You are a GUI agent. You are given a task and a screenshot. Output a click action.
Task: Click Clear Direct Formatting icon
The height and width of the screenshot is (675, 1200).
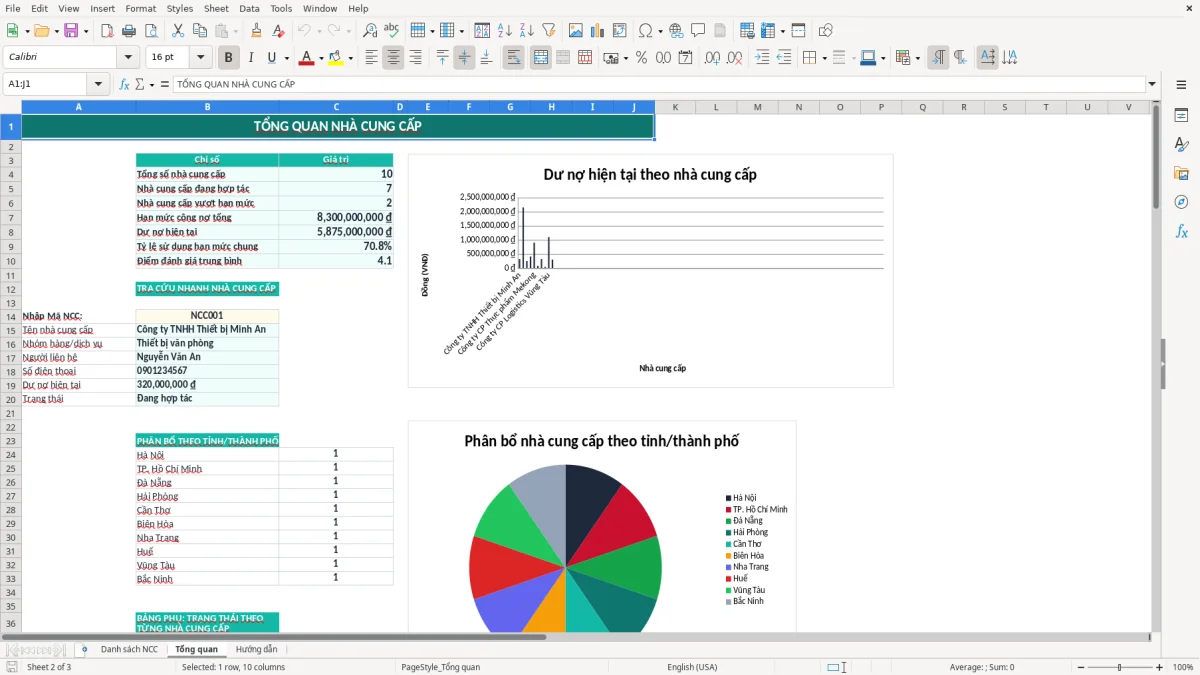(x=277, y=31)
